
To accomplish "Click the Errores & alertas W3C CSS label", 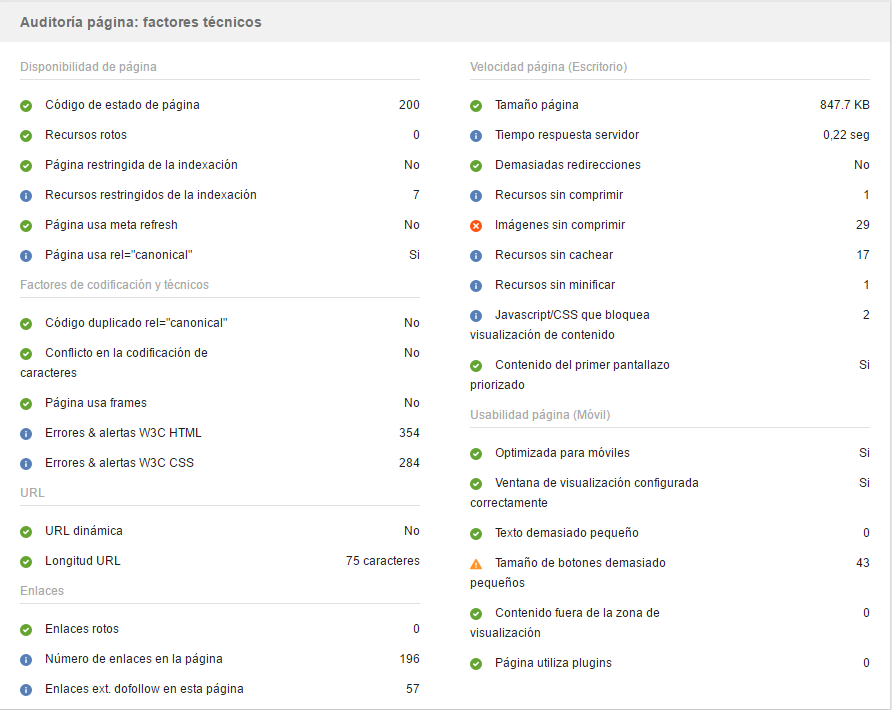I will [119, 463].
